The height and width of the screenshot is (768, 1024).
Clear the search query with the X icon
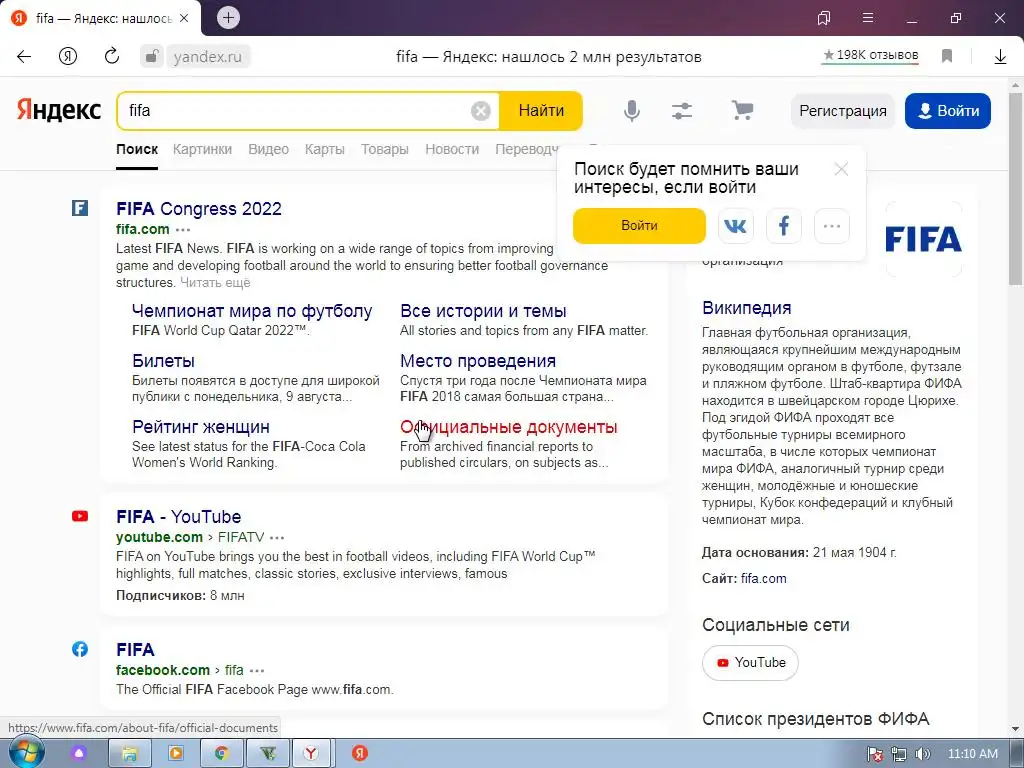pyautogui.click(x=481, y=111)
